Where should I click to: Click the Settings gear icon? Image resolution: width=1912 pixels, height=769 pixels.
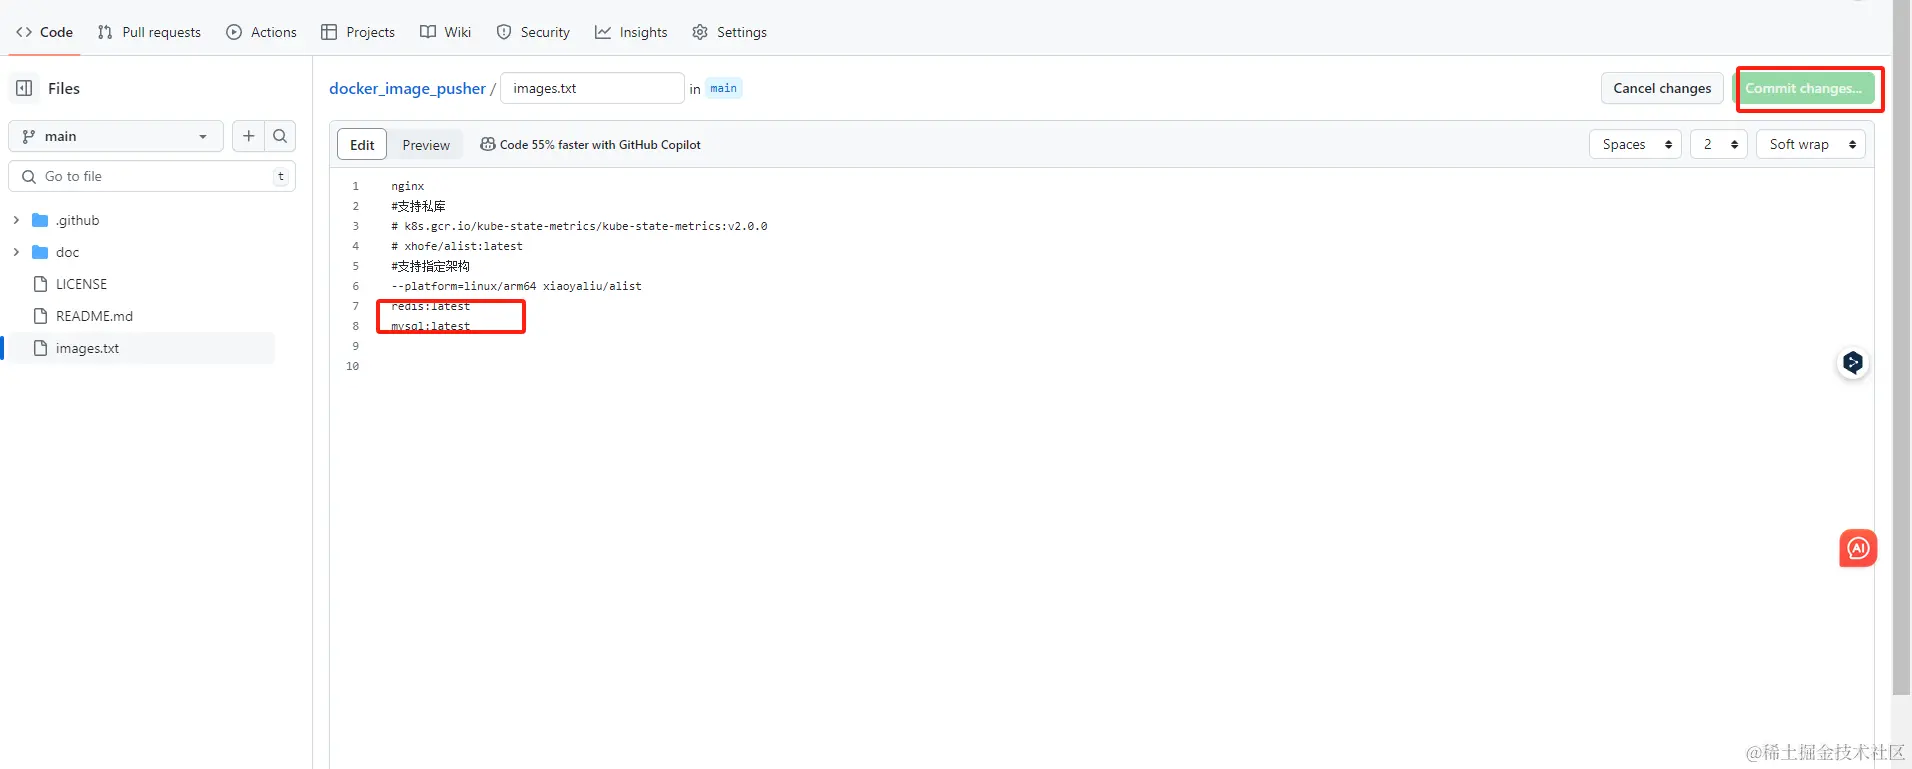pos(700,32)
